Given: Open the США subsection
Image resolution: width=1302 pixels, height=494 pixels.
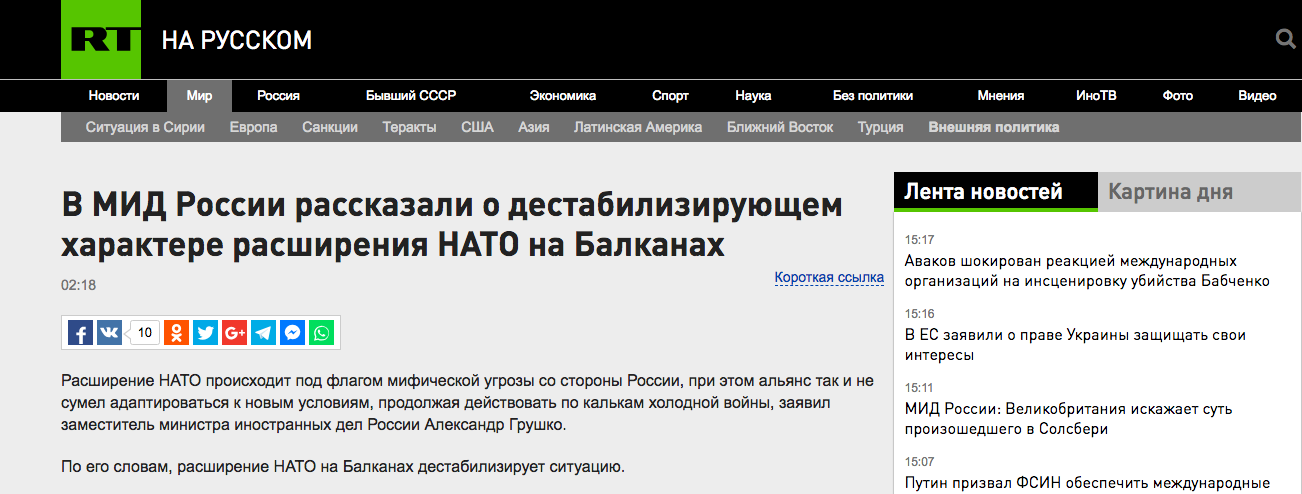Looking at the screenshot, I should 477,127.
